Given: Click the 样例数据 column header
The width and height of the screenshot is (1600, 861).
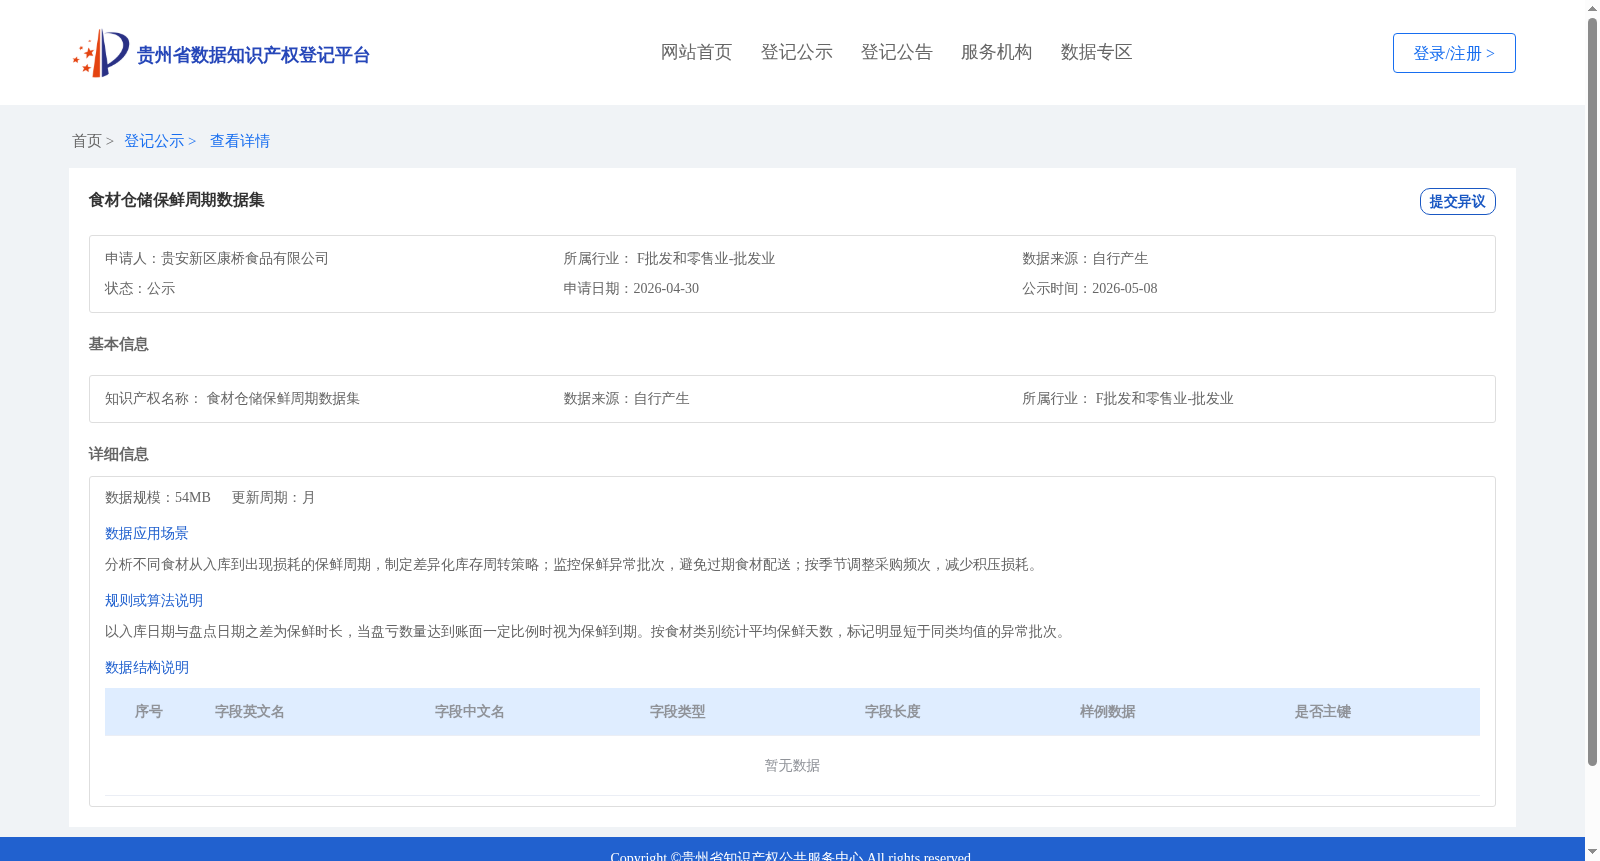Looking at the screenshot, I should coord(1108,712).
